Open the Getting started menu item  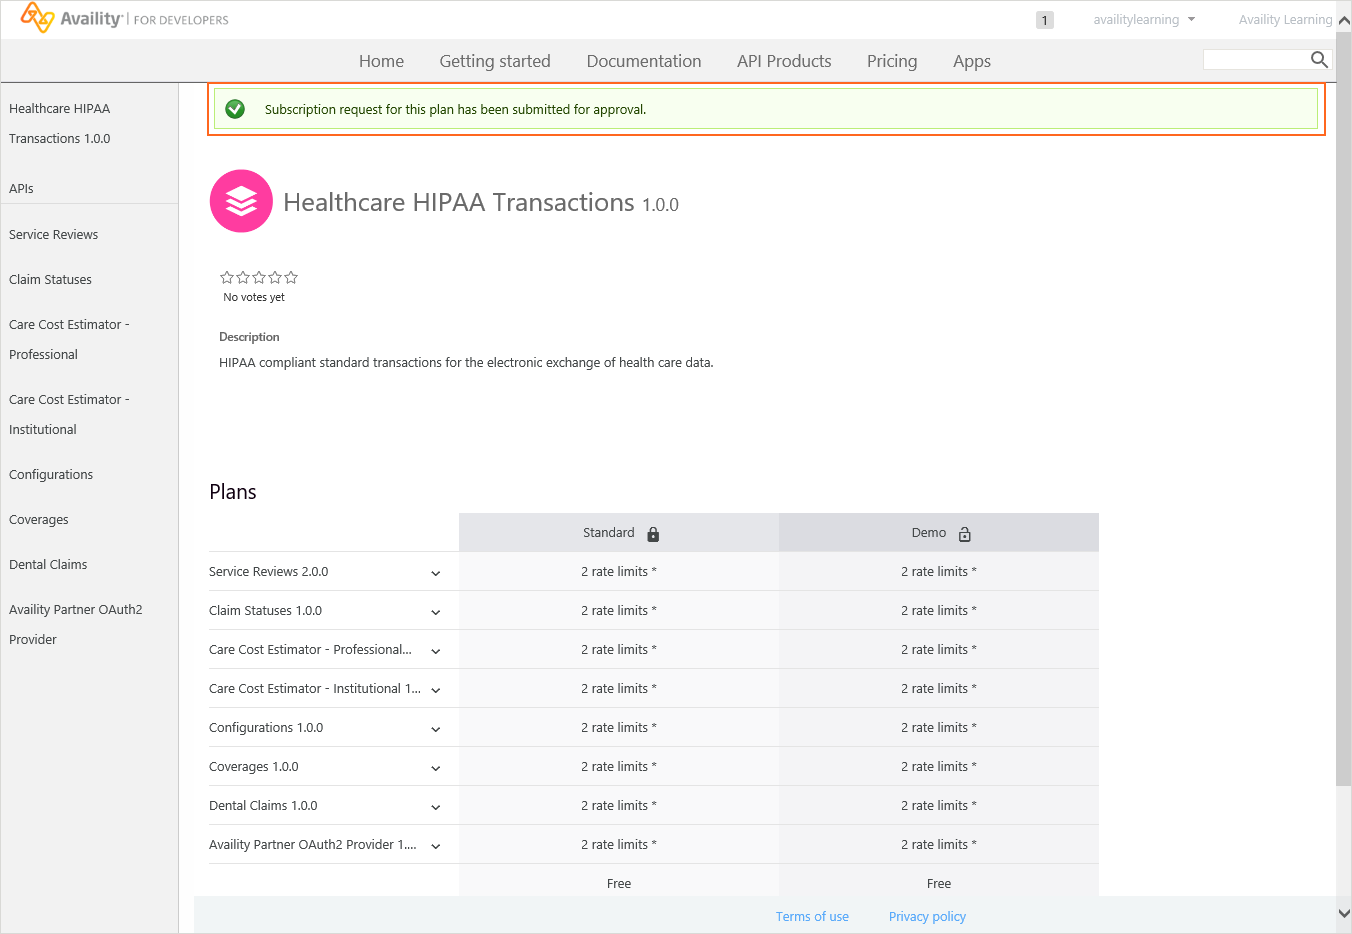pyautogui.click(x=495, y=61)
